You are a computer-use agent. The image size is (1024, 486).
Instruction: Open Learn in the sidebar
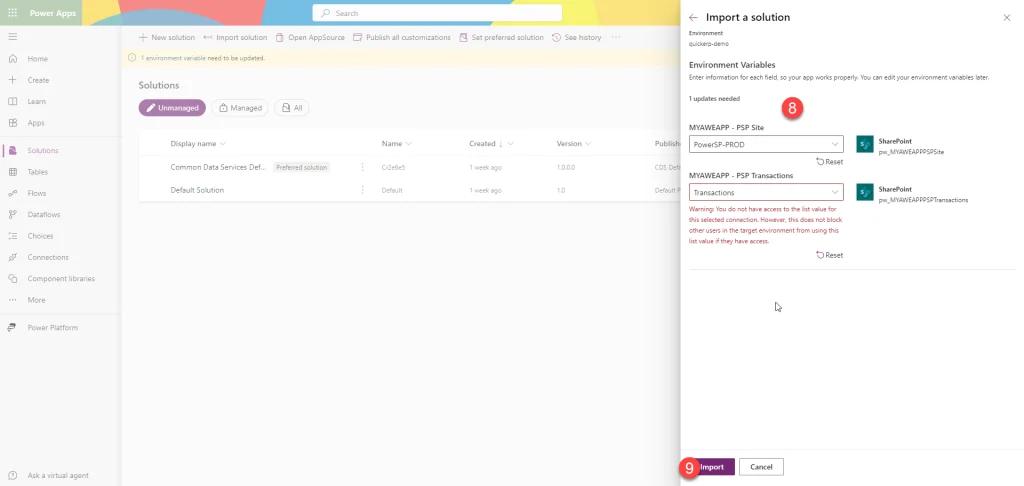pyautogui.click(x=37, y=101)
